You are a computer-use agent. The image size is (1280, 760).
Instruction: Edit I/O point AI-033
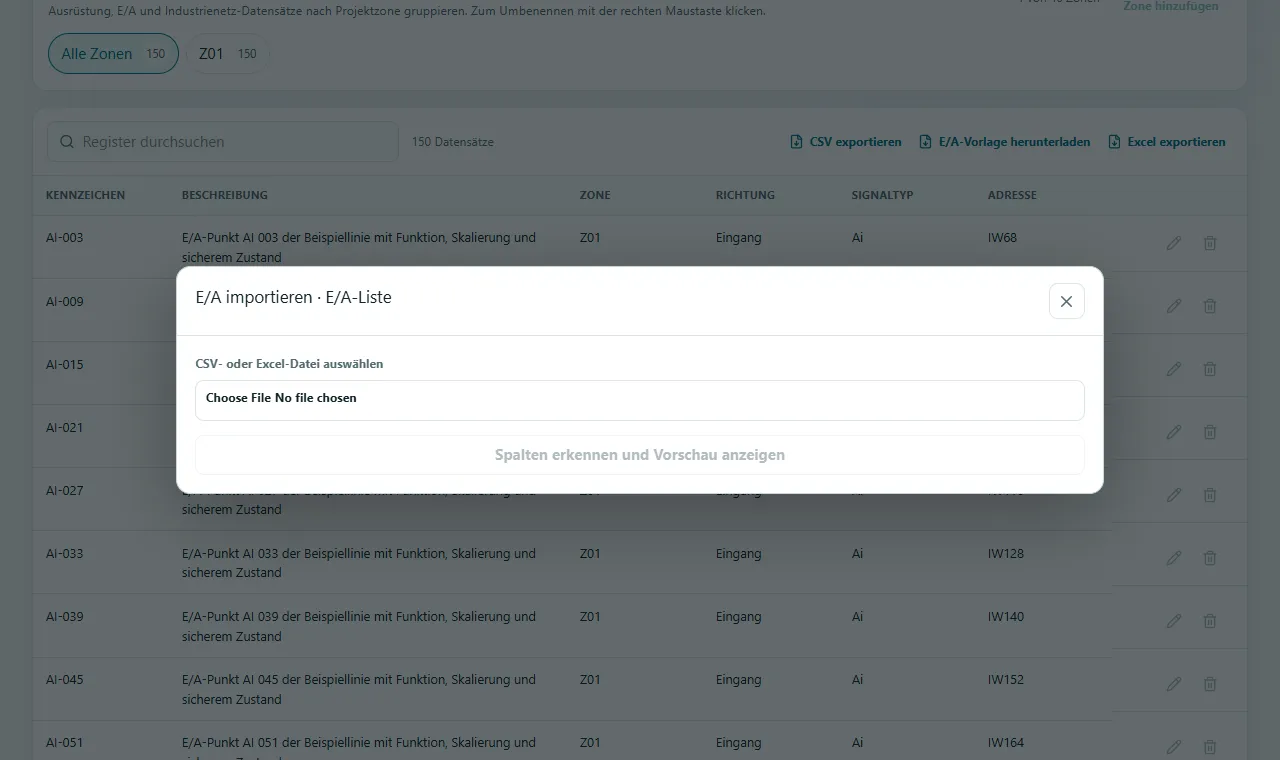[1174, 558]
